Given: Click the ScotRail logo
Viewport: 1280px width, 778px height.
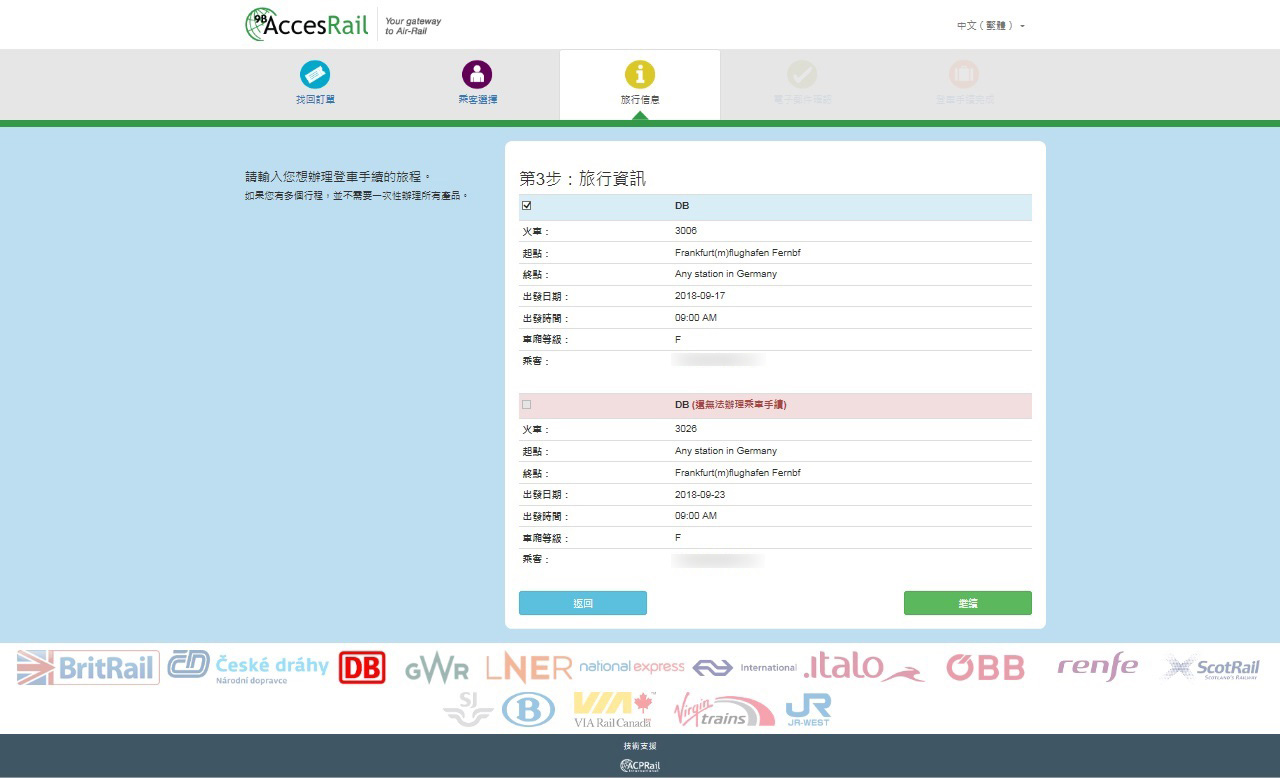Looking at the screenshot, I should (1211, 667).
